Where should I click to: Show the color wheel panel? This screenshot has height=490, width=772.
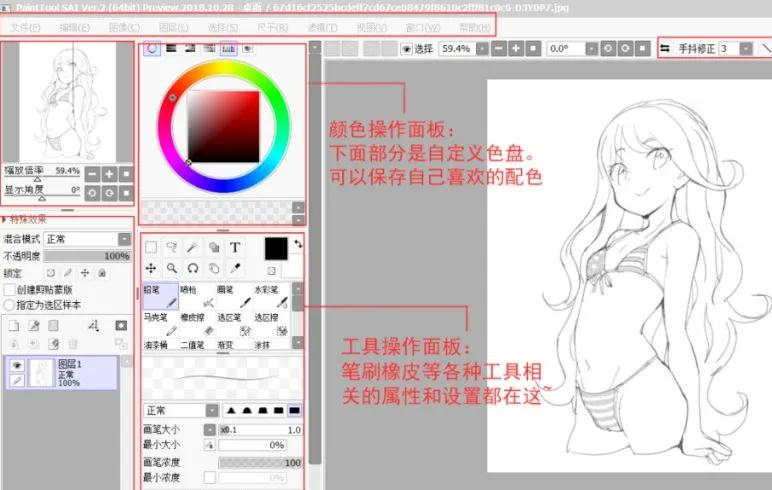(x=152, y=48)
